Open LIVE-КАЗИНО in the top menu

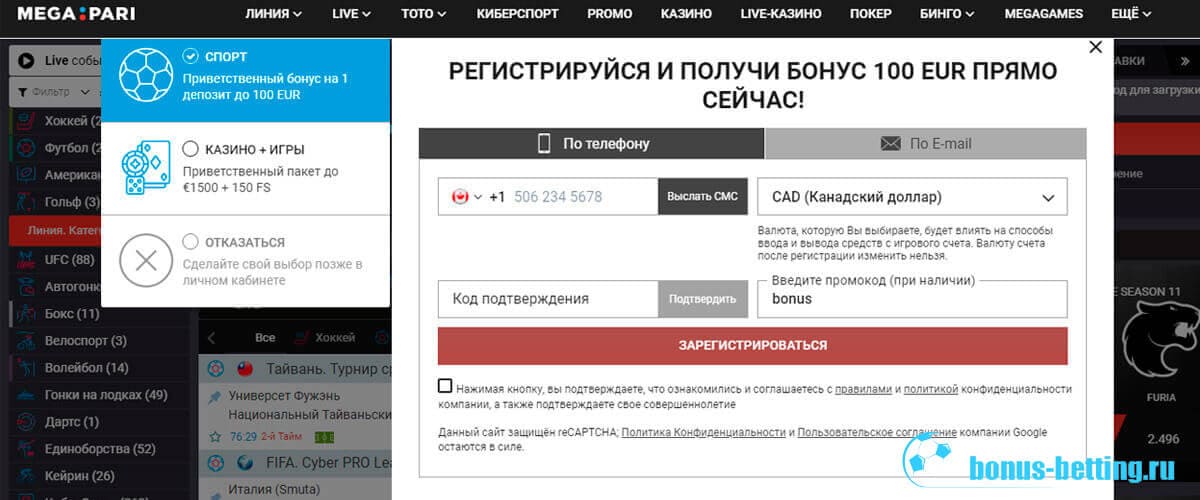coord(781,14)
